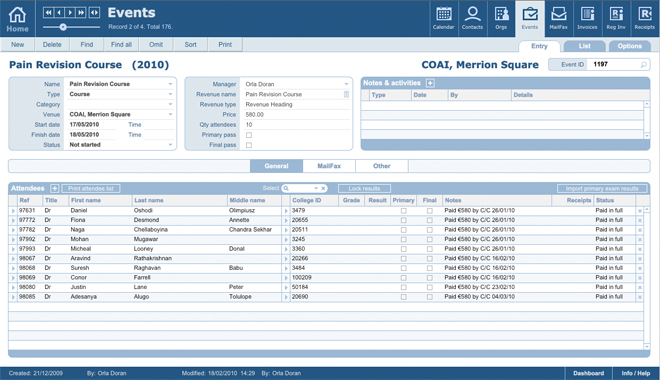Add a new attendee plus icon
Viewport: 660px width, 380px height.
[x=54, y=188]
